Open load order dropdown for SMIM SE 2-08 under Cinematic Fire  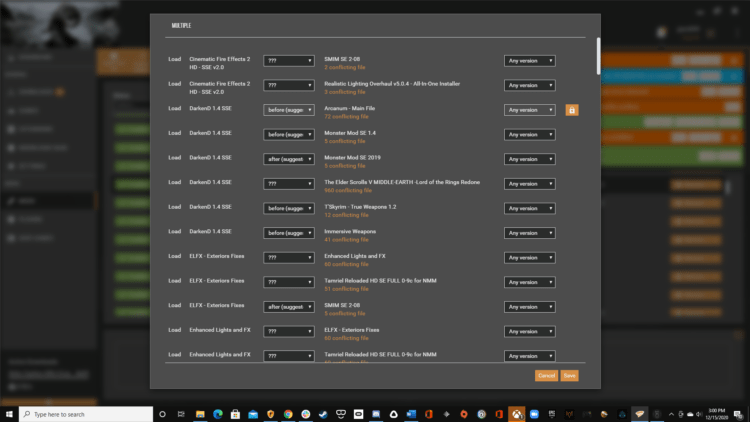pyautogui.click(x=288, y=61)
